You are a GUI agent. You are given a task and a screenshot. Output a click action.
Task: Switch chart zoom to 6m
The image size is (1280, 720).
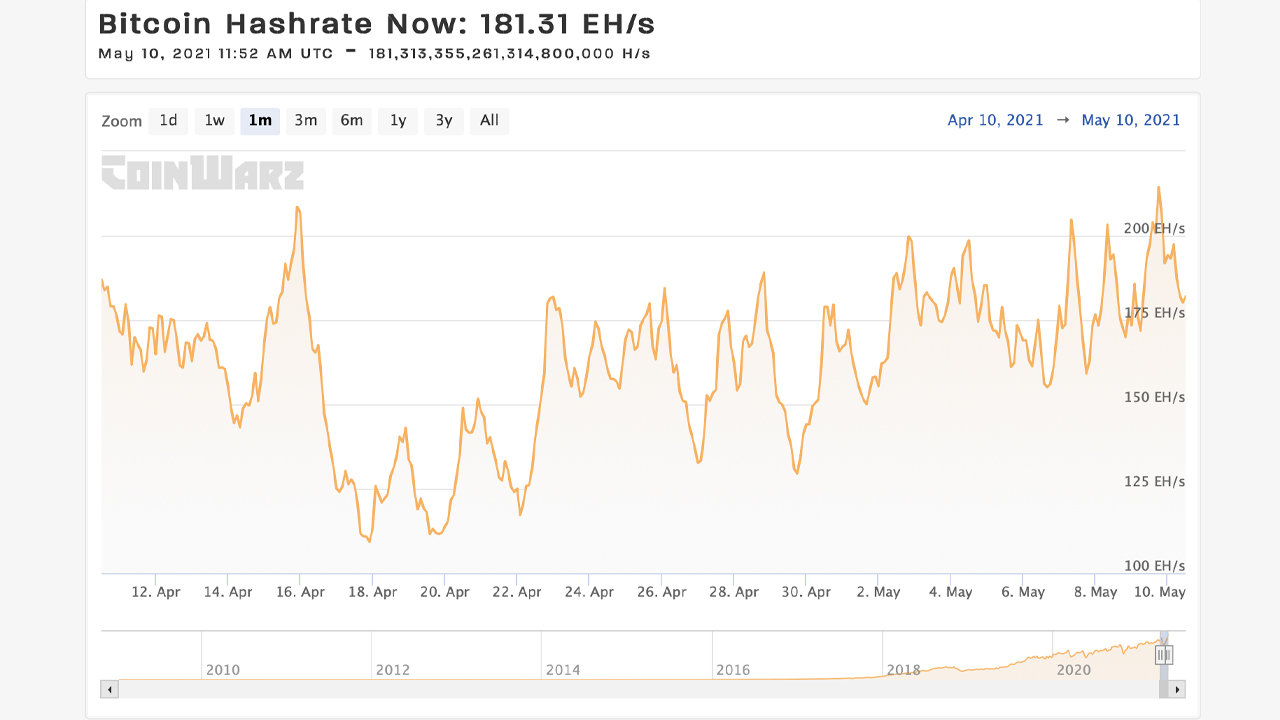(352, 121)
